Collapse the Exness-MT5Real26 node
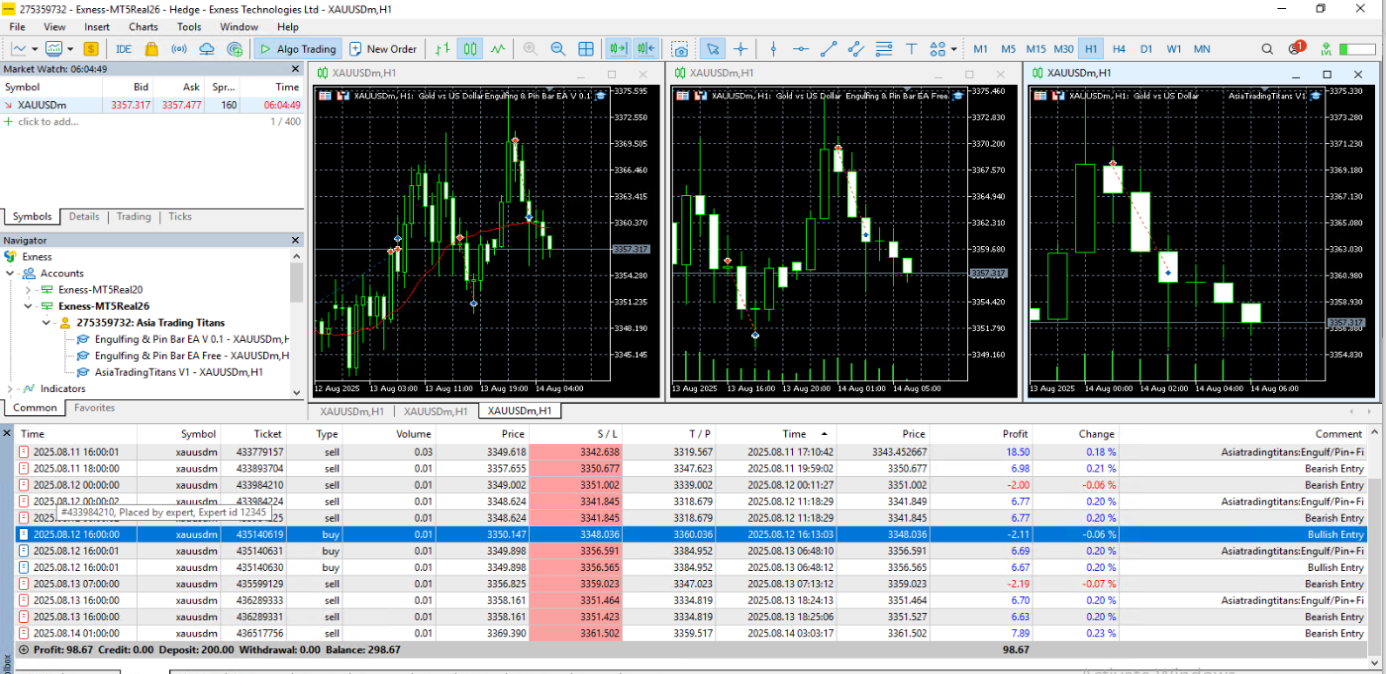Viewport: 1386px width, 674px height. coord(28,306)
